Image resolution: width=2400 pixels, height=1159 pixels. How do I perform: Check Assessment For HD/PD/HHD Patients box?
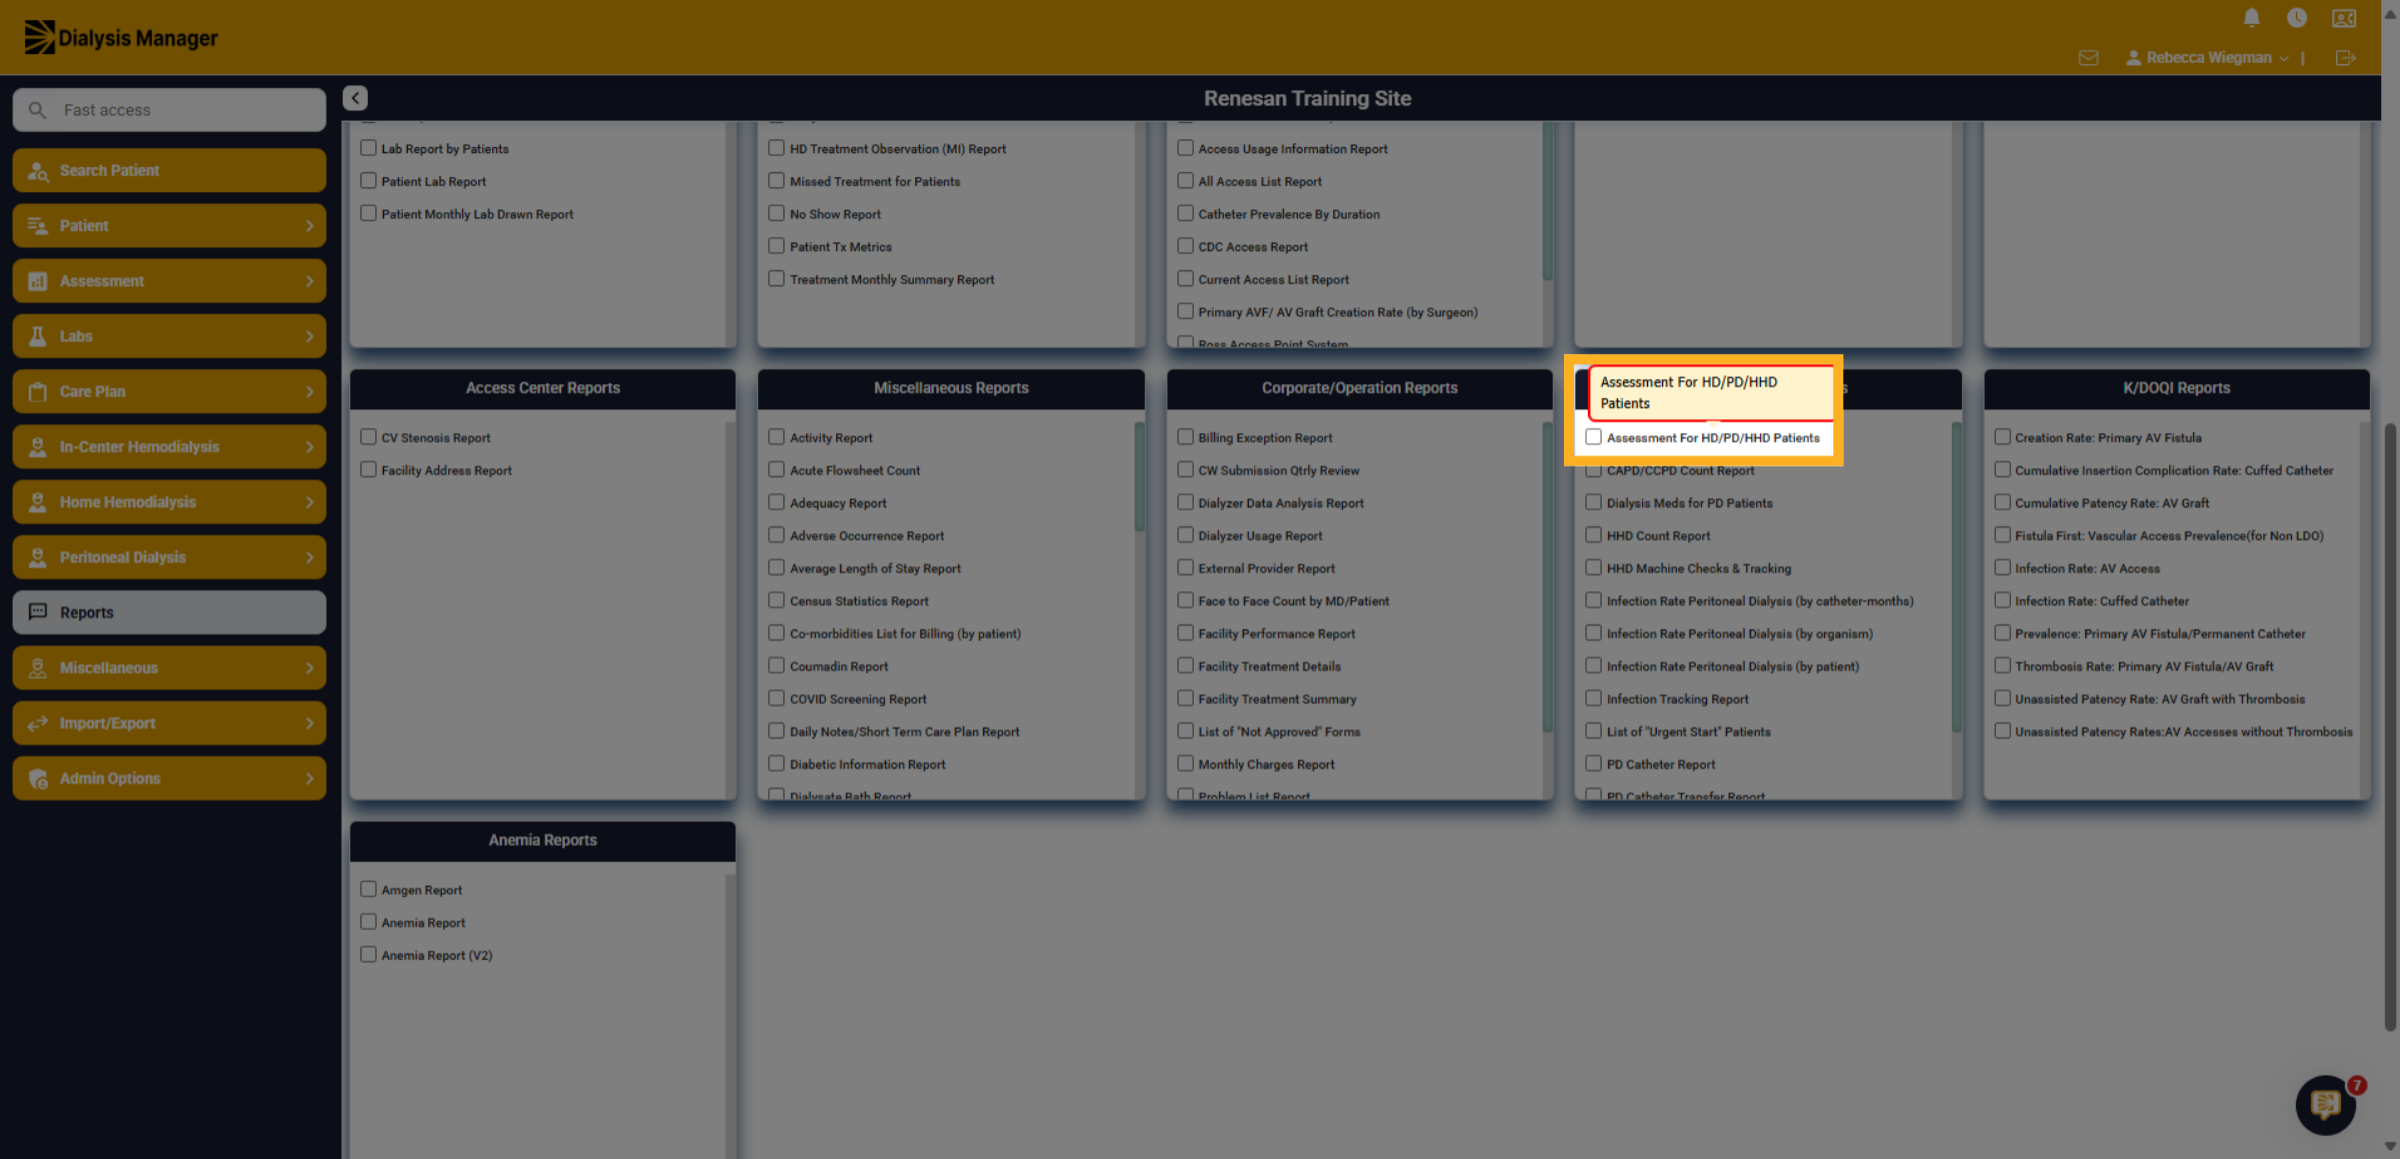coord(1594,437)
